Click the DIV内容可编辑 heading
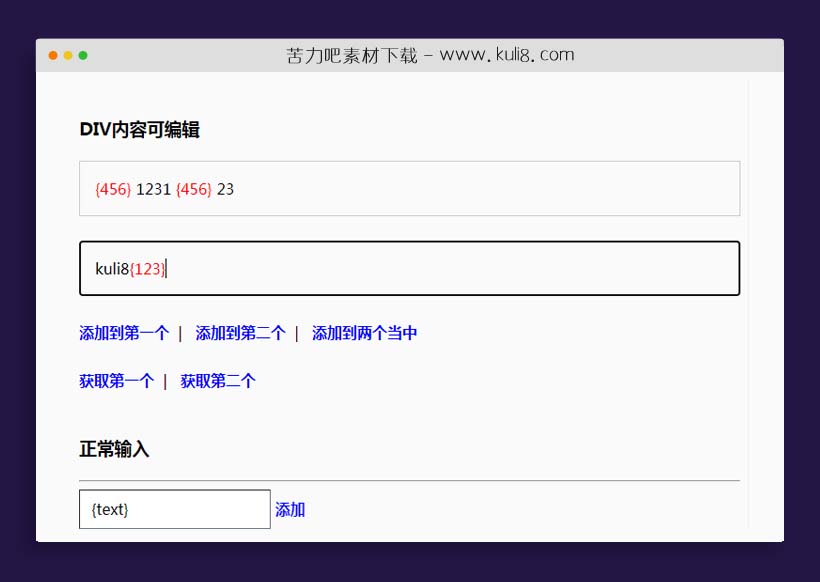Image resolution: width=820 pixels, height=582 pixels. tap(140, 129)
